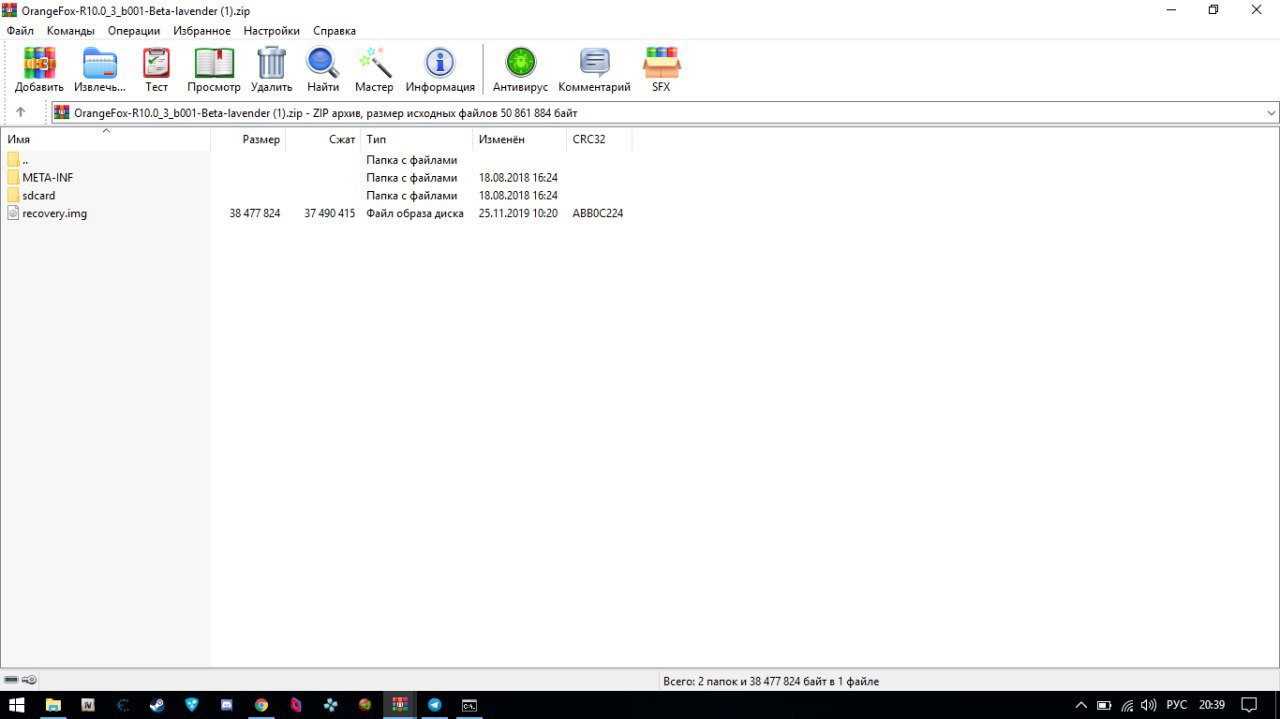Open the command prompt taskbar icon

pos(469,705)
